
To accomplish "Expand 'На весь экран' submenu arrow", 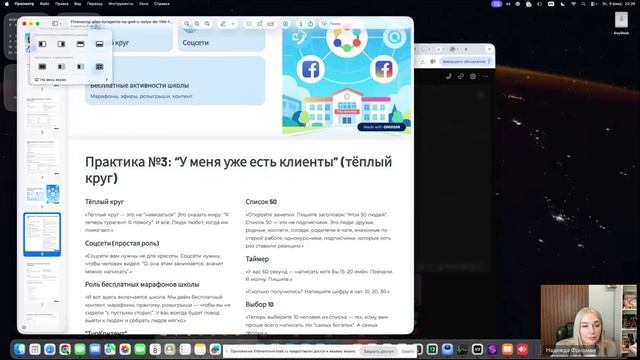I will (107, 80).
